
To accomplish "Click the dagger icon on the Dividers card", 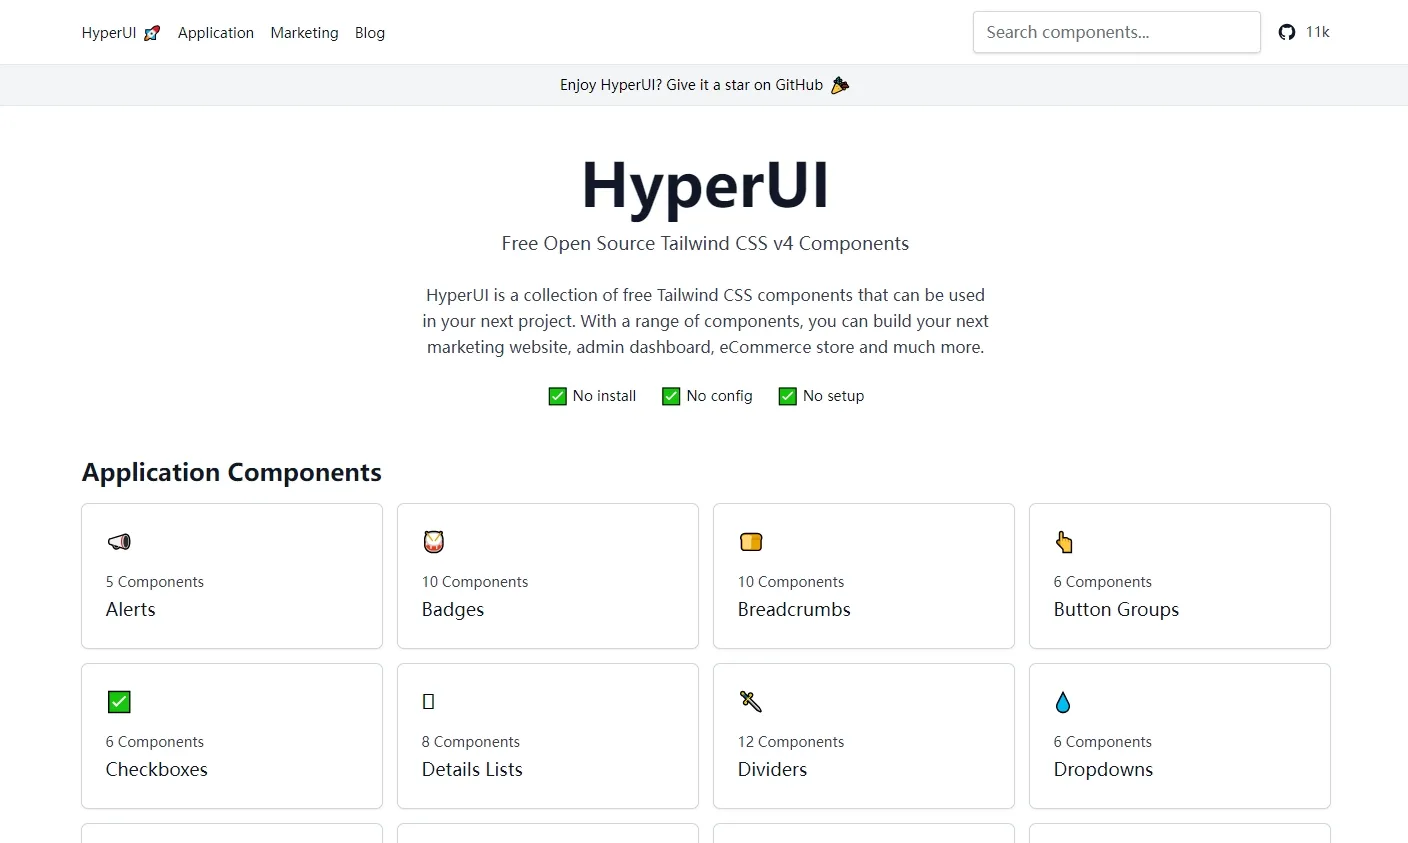I will coord(751,701).
